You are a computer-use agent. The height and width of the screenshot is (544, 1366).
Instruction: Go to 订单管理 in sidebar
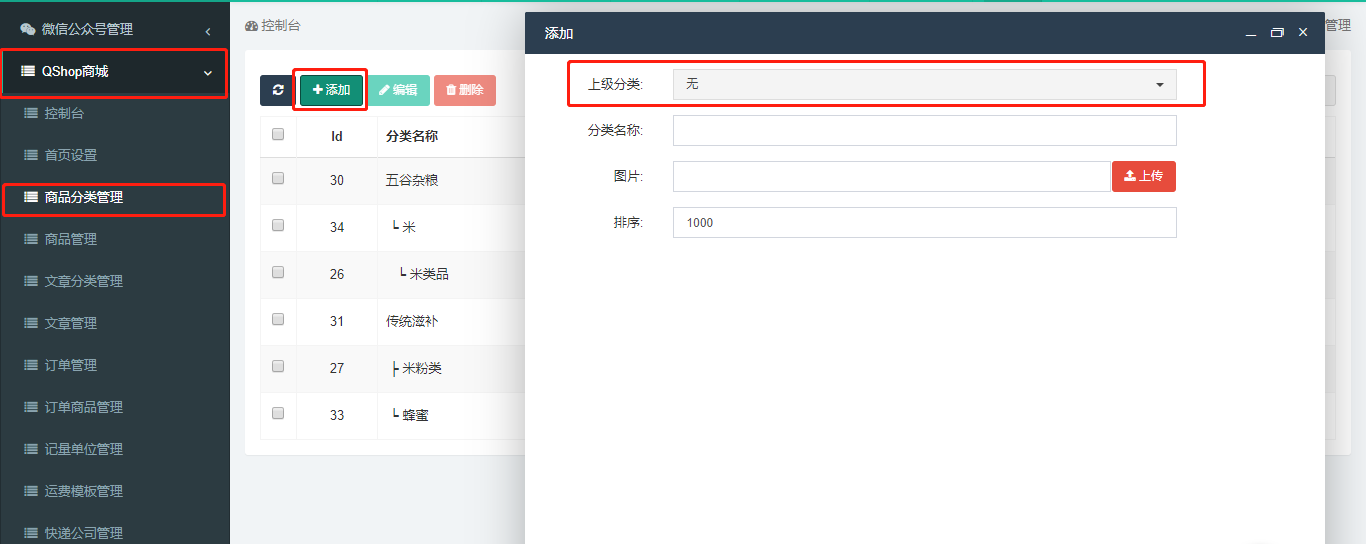pos(70,365)
